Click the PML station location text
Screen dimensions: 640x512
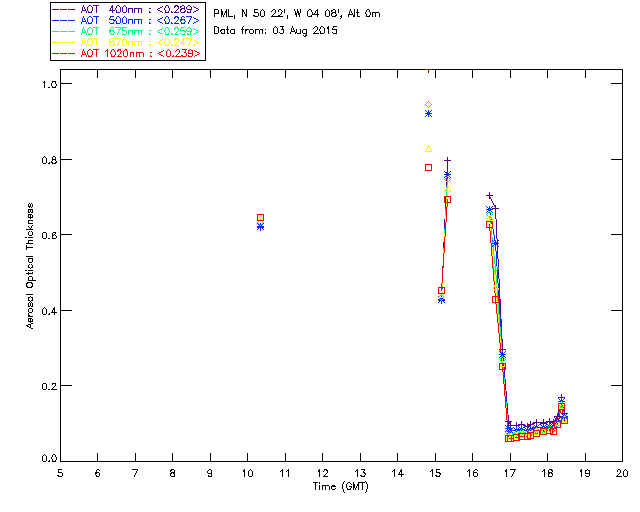point(297,14)
